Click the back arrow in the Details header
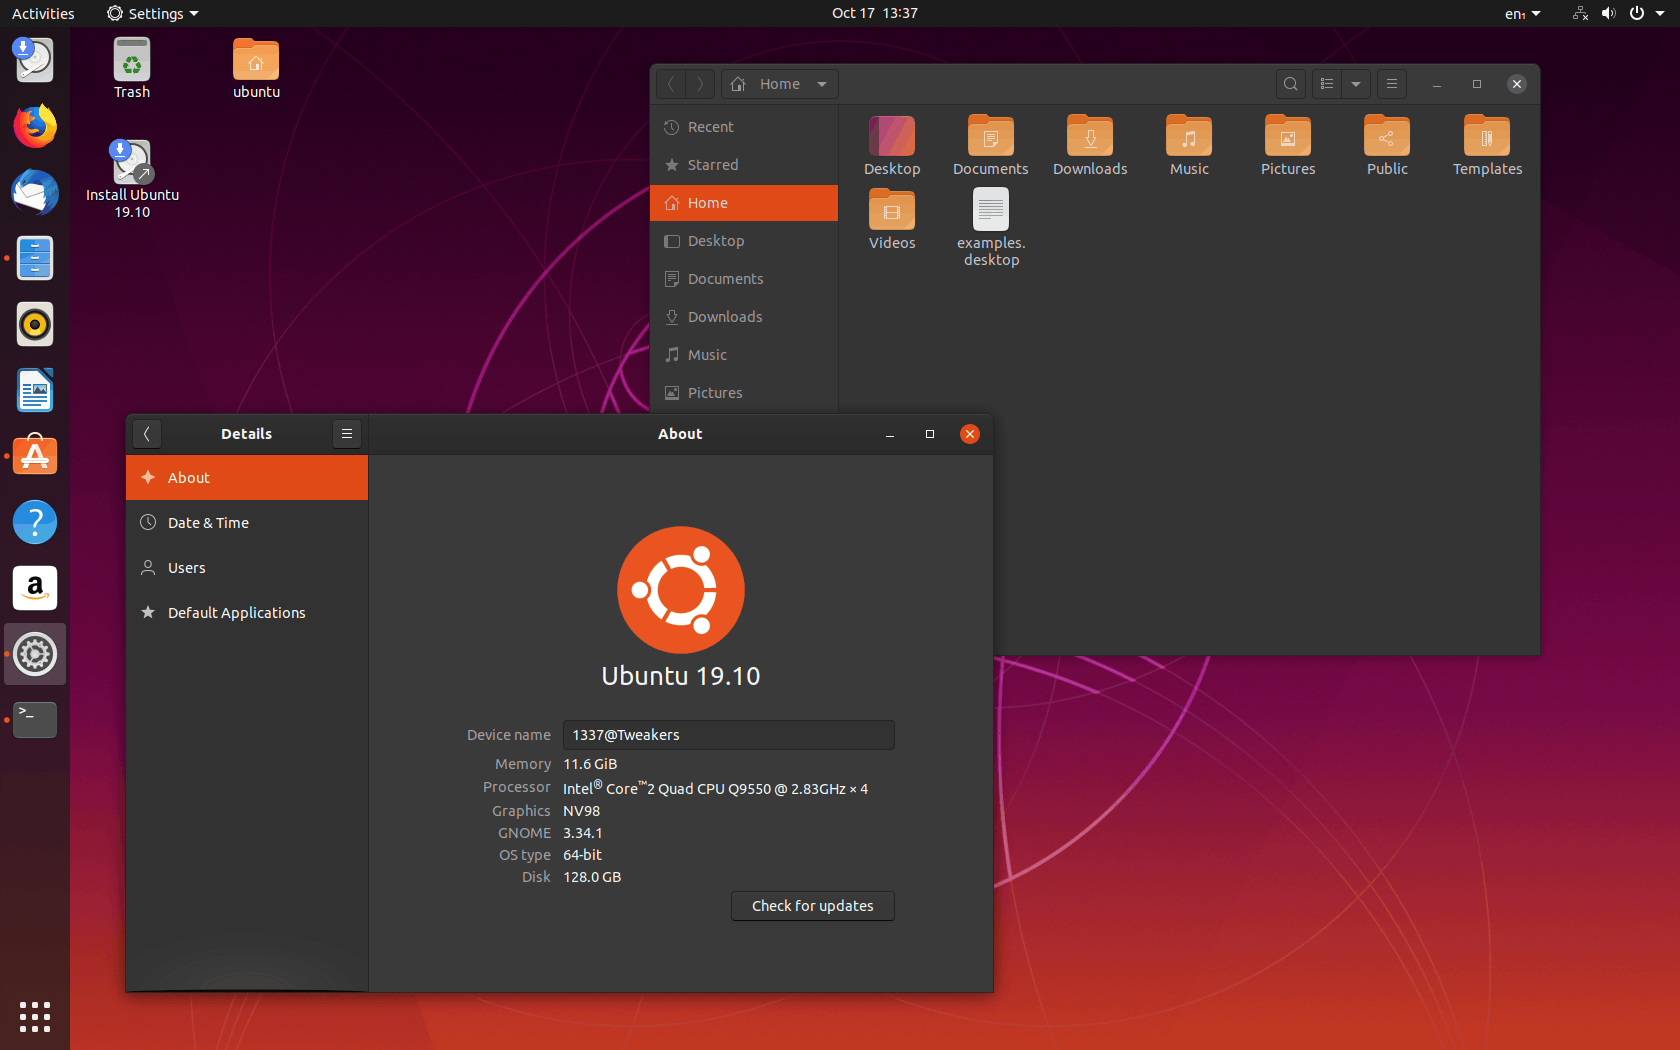This screenshot has height=1050, width=1680. click(x=147, y=433)
